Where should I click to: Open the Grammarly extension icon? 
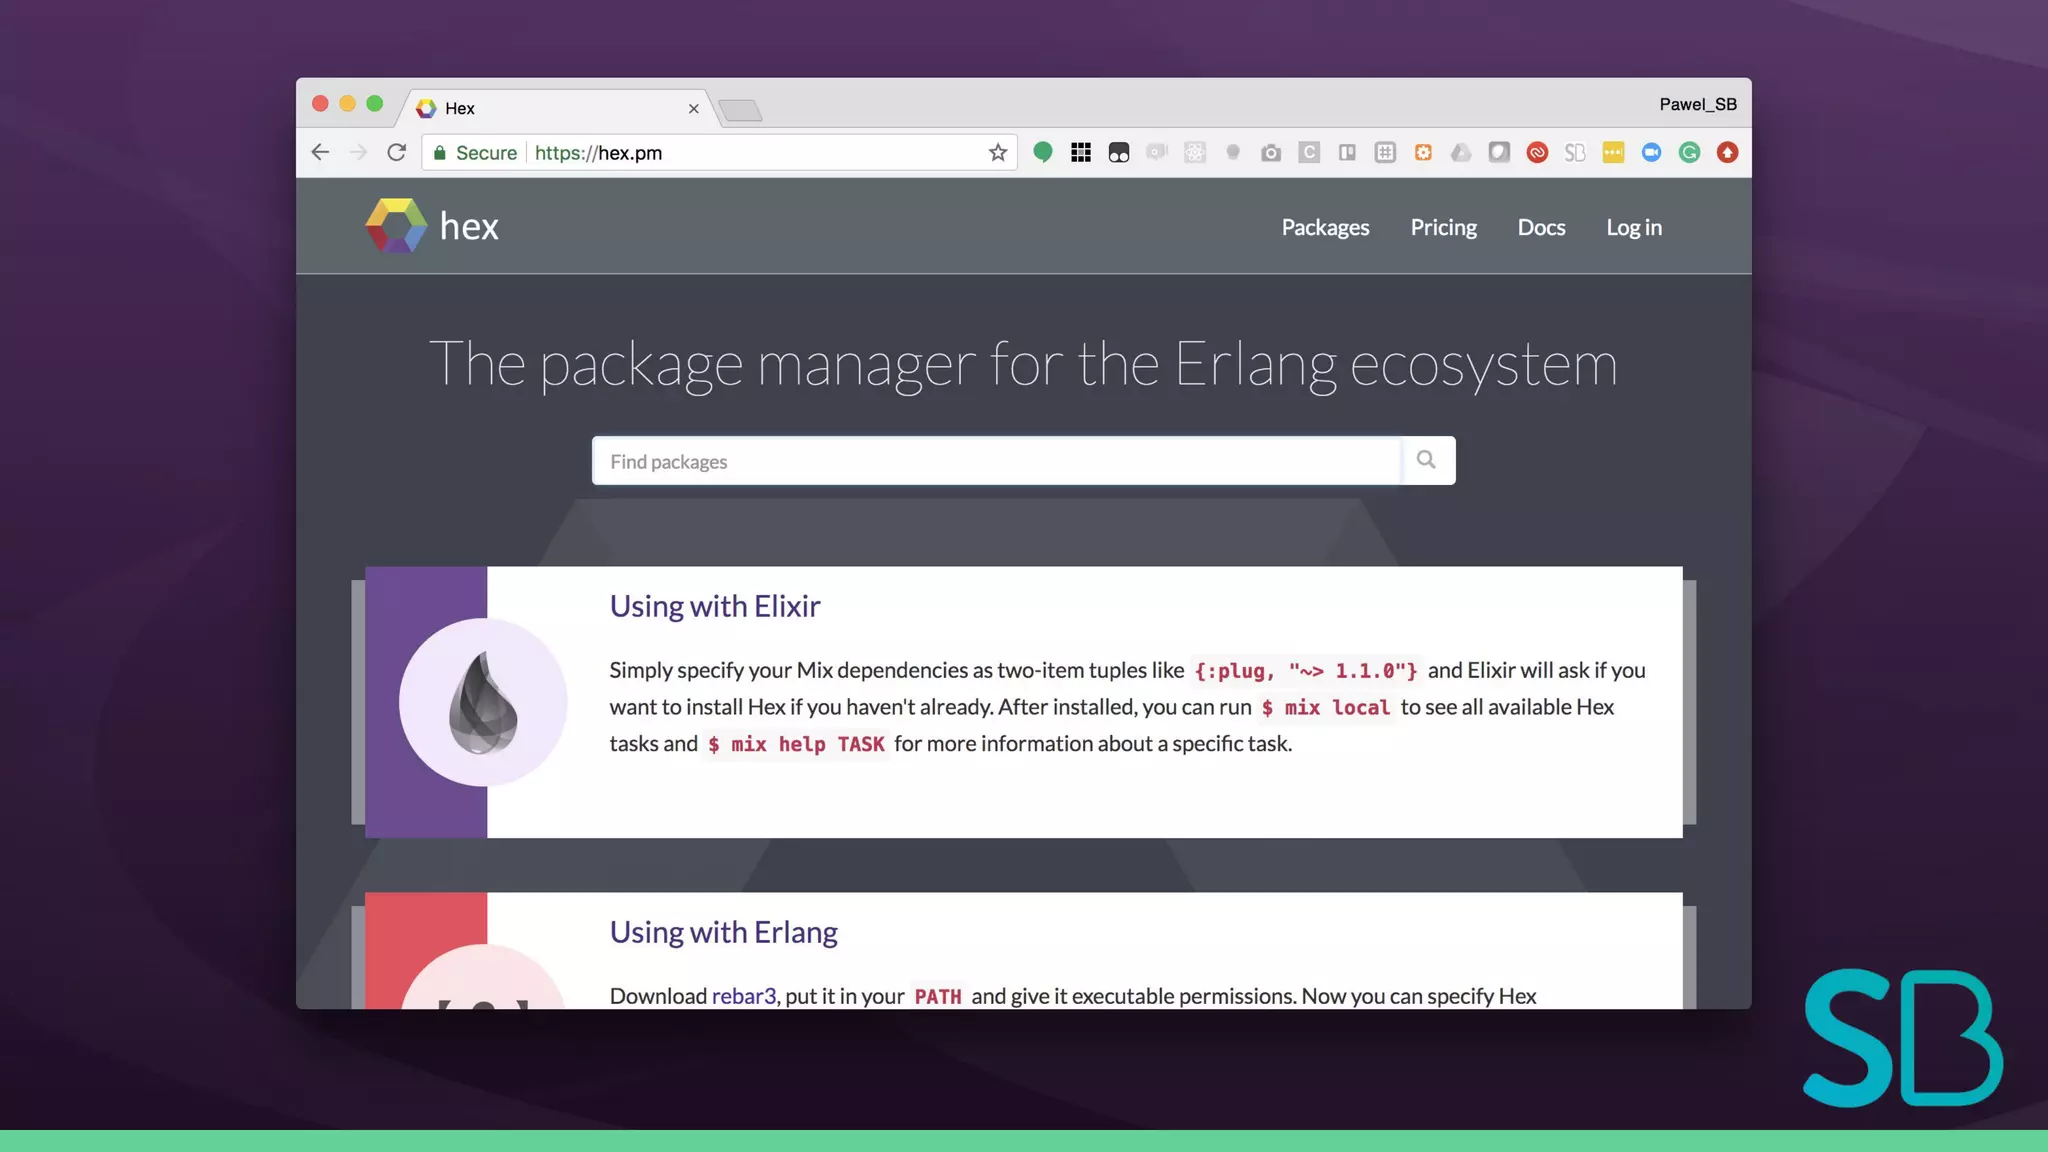pos(1689,153)
